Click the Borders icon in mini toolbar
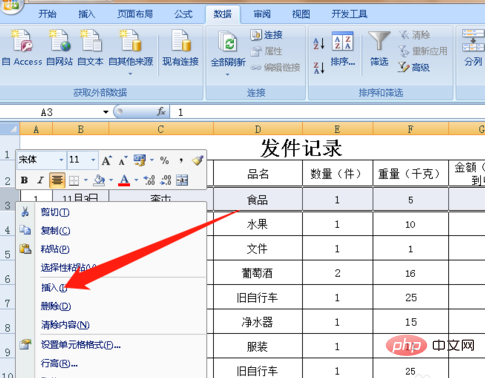Viewport: 485px width, 378px height. tap(74, 180)
